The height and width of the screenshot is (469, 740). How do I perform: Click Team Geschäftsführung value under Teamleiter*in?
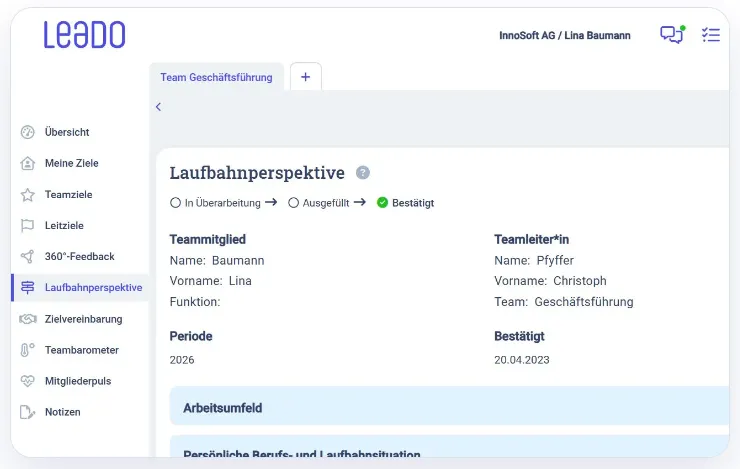click(584, 302)
